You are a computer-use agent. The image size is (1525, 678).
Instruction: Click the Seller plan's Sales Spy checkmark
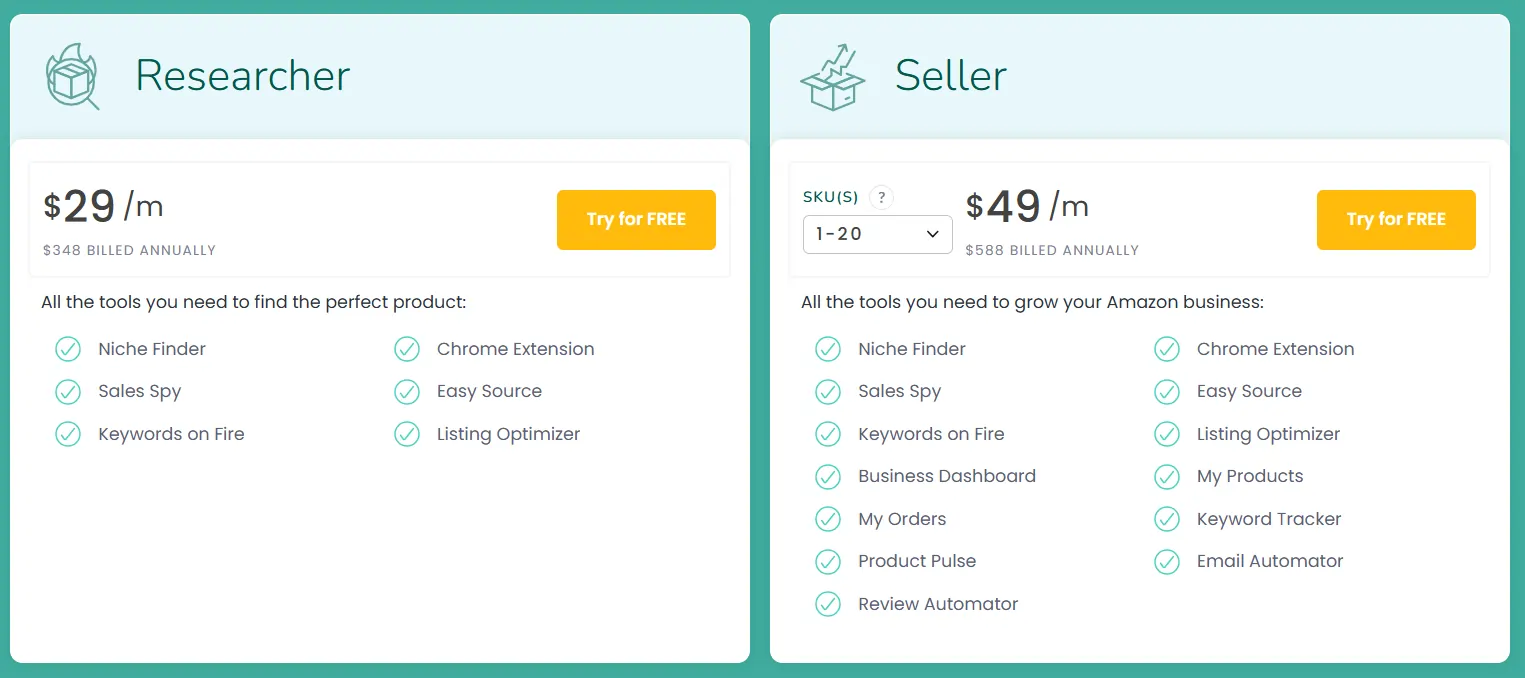[x=828, y=392]
